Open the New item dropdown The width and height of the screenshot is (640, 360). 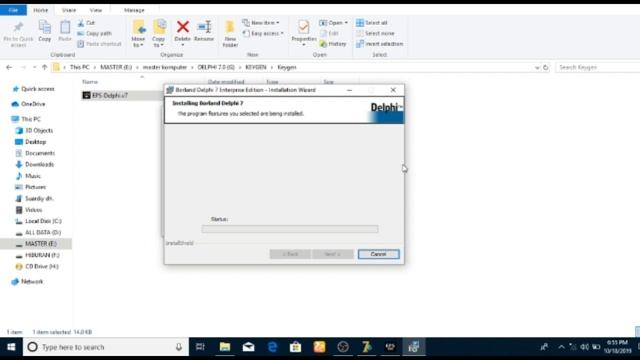coord(261,23)
